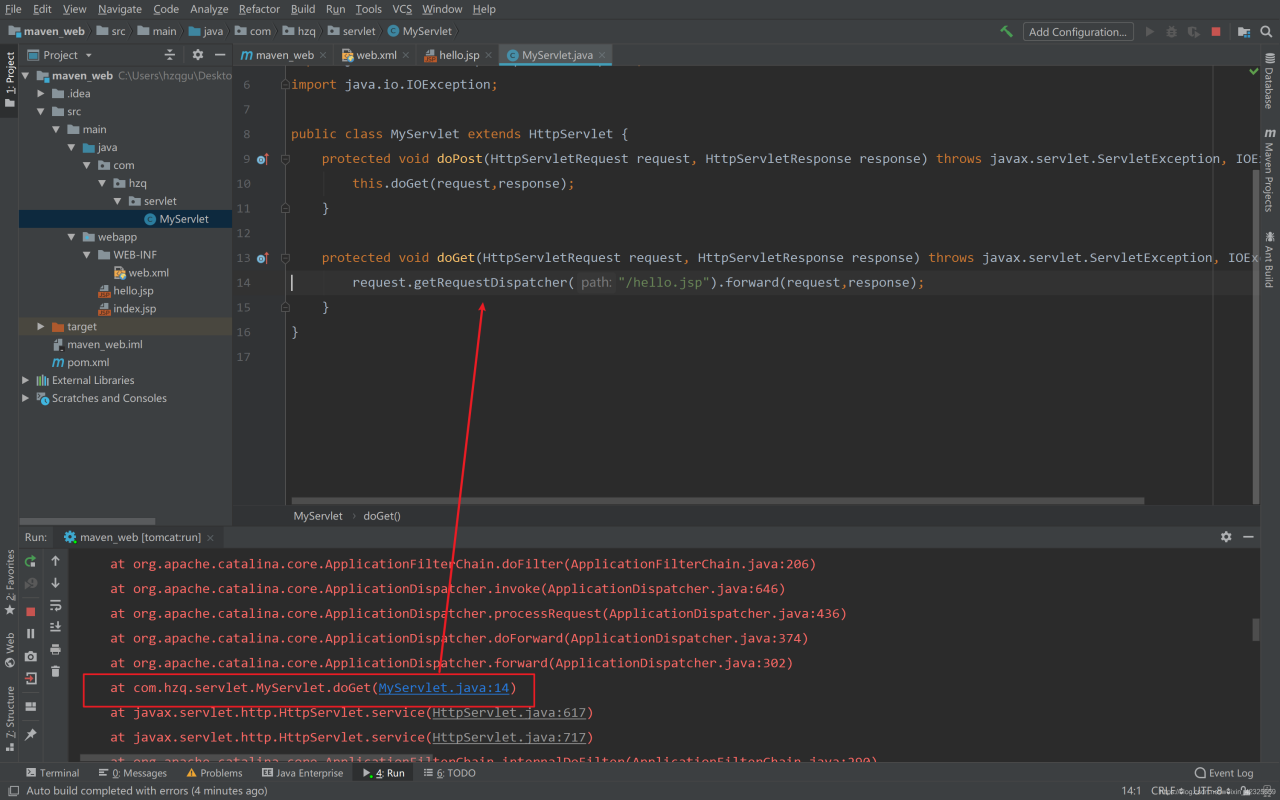Expand the .idea folder in the project tree
The width and height of the screenshot is (1280, 800).
tap(41, 94)
